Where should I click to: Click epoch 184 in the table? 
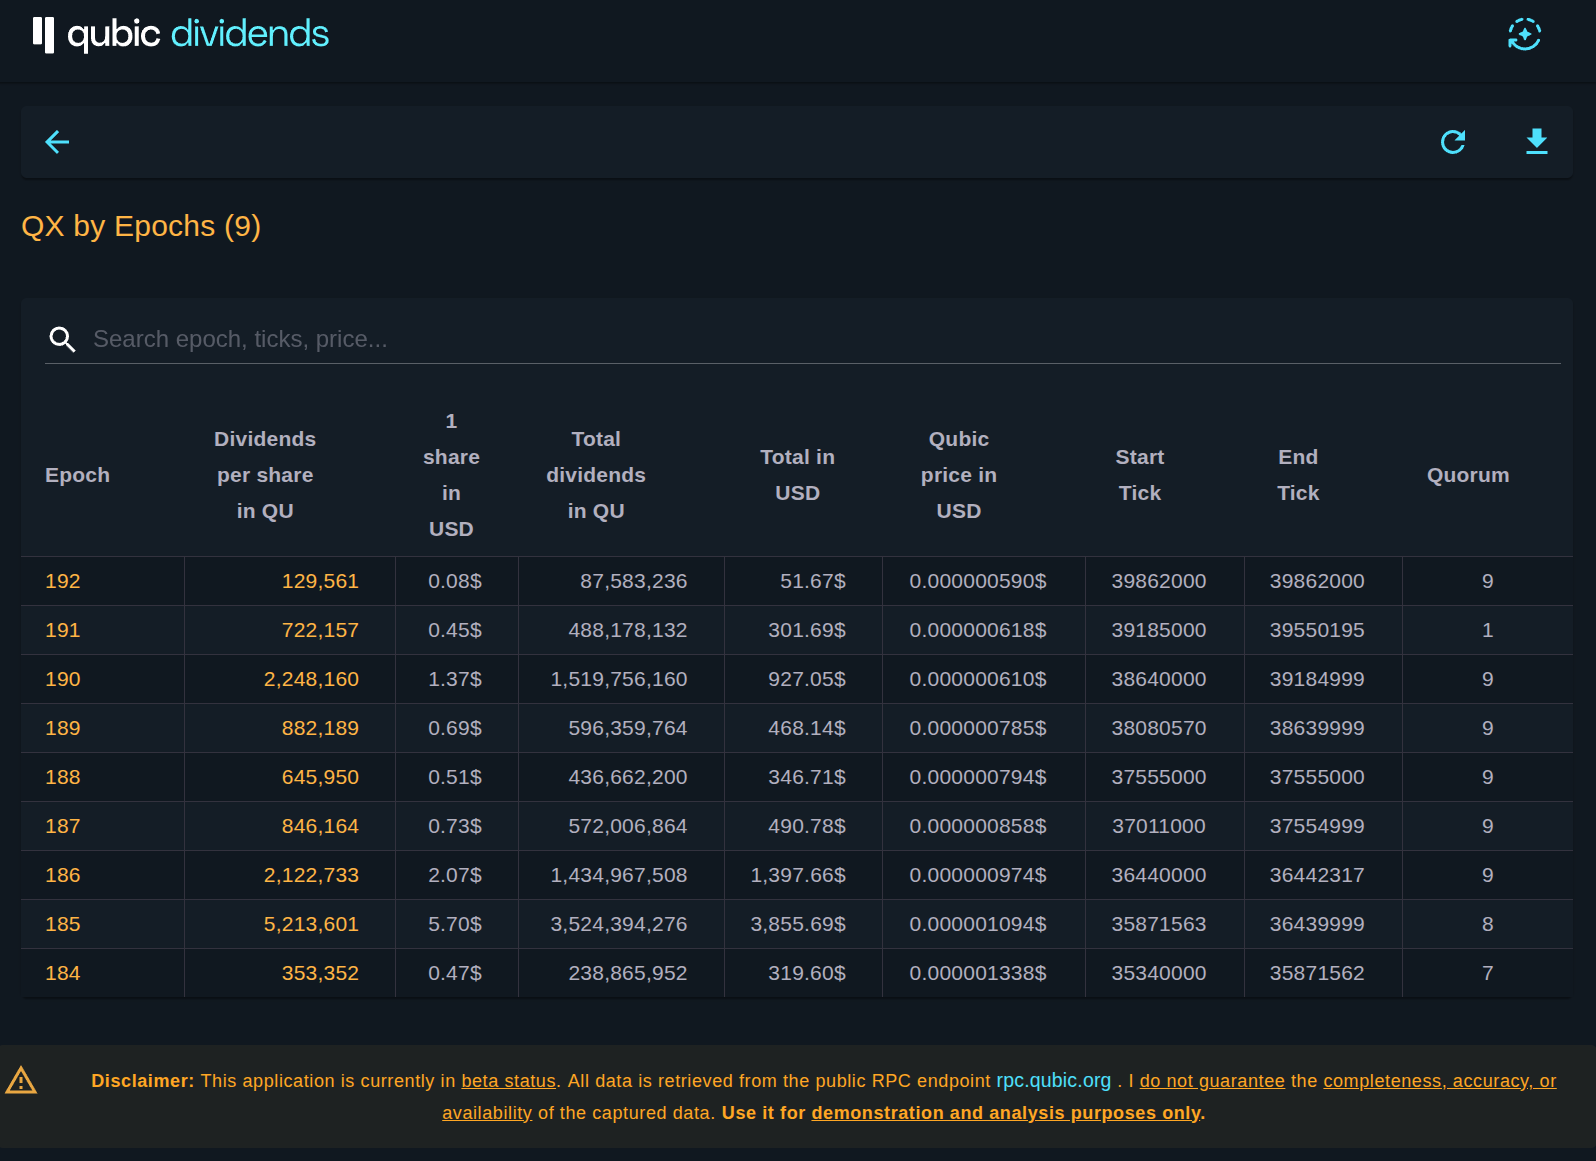(x=63, y=973)
